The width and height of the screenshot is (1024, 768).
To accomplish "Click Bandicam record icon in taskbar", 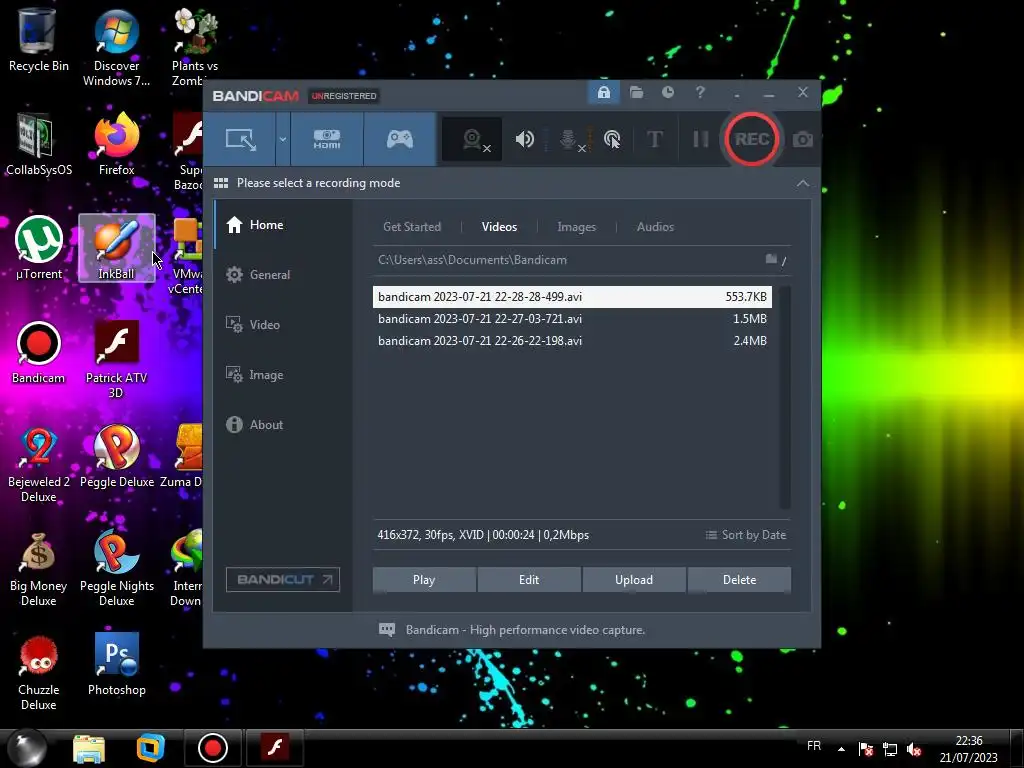I will (213, 748).
